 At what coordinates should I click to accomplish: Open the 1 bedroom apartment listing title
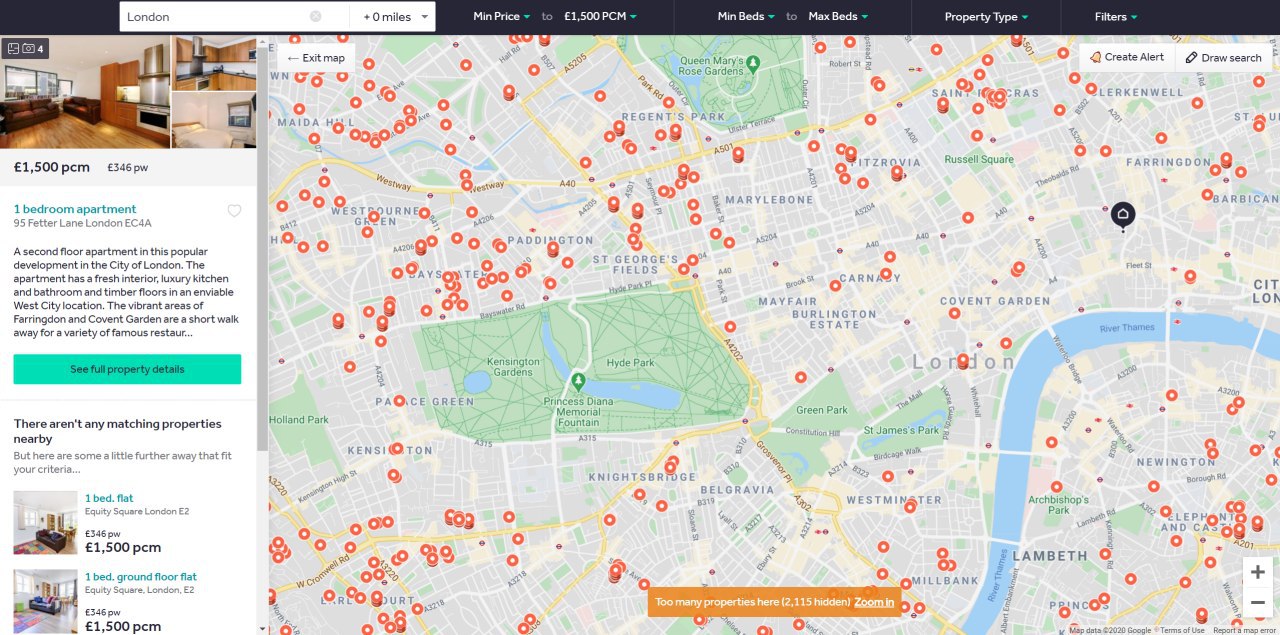tap(75, 209)
